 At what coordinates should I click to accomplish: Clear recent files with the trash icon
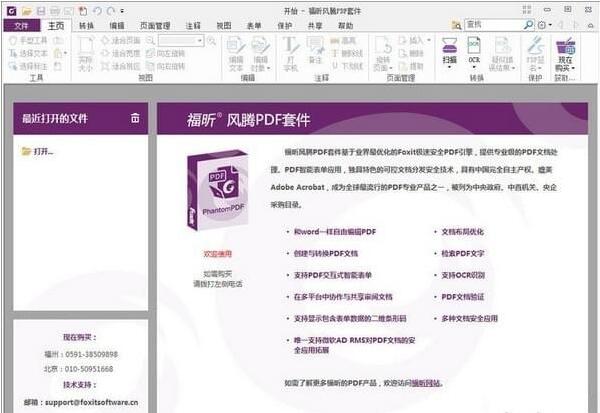[x=135, y=118]
